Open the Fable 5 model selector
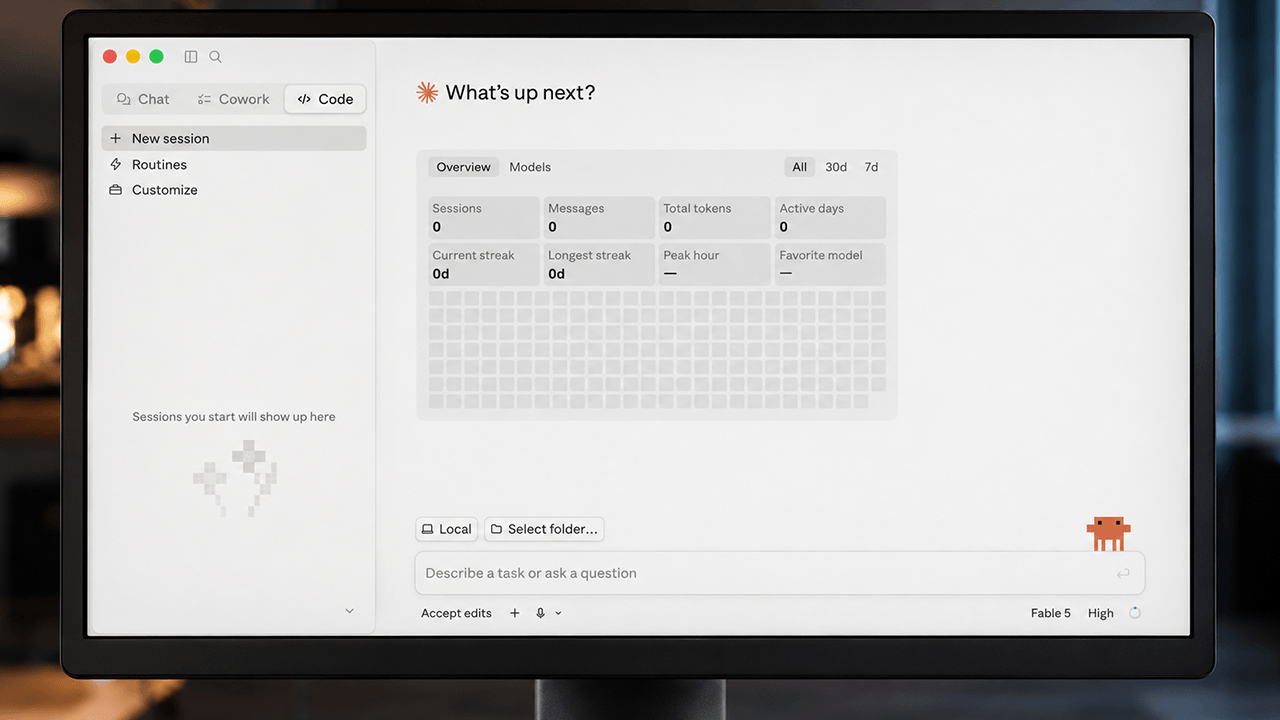The height and width of the screenshot is (720, 1280). tap(1051, 613)
